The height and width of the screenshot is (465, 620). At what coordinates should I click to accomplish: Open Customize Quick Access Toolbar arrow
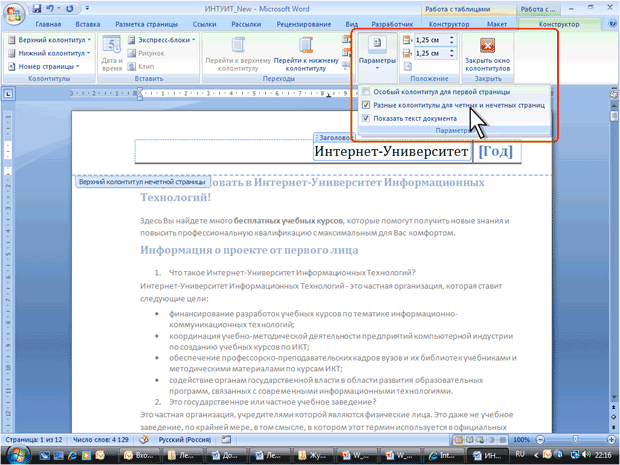pyautogui.click(x=87, y=8)
